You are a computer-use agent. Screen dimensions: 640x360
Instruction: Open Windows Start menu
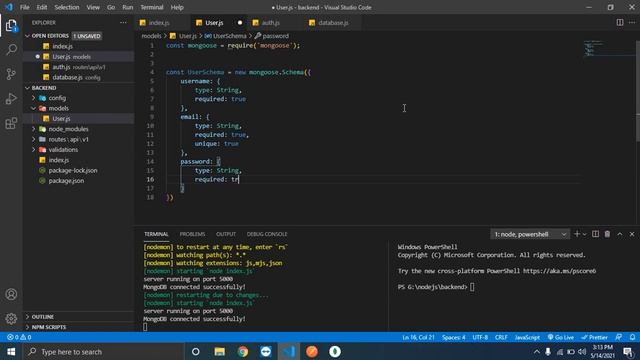tap(11, 351)
